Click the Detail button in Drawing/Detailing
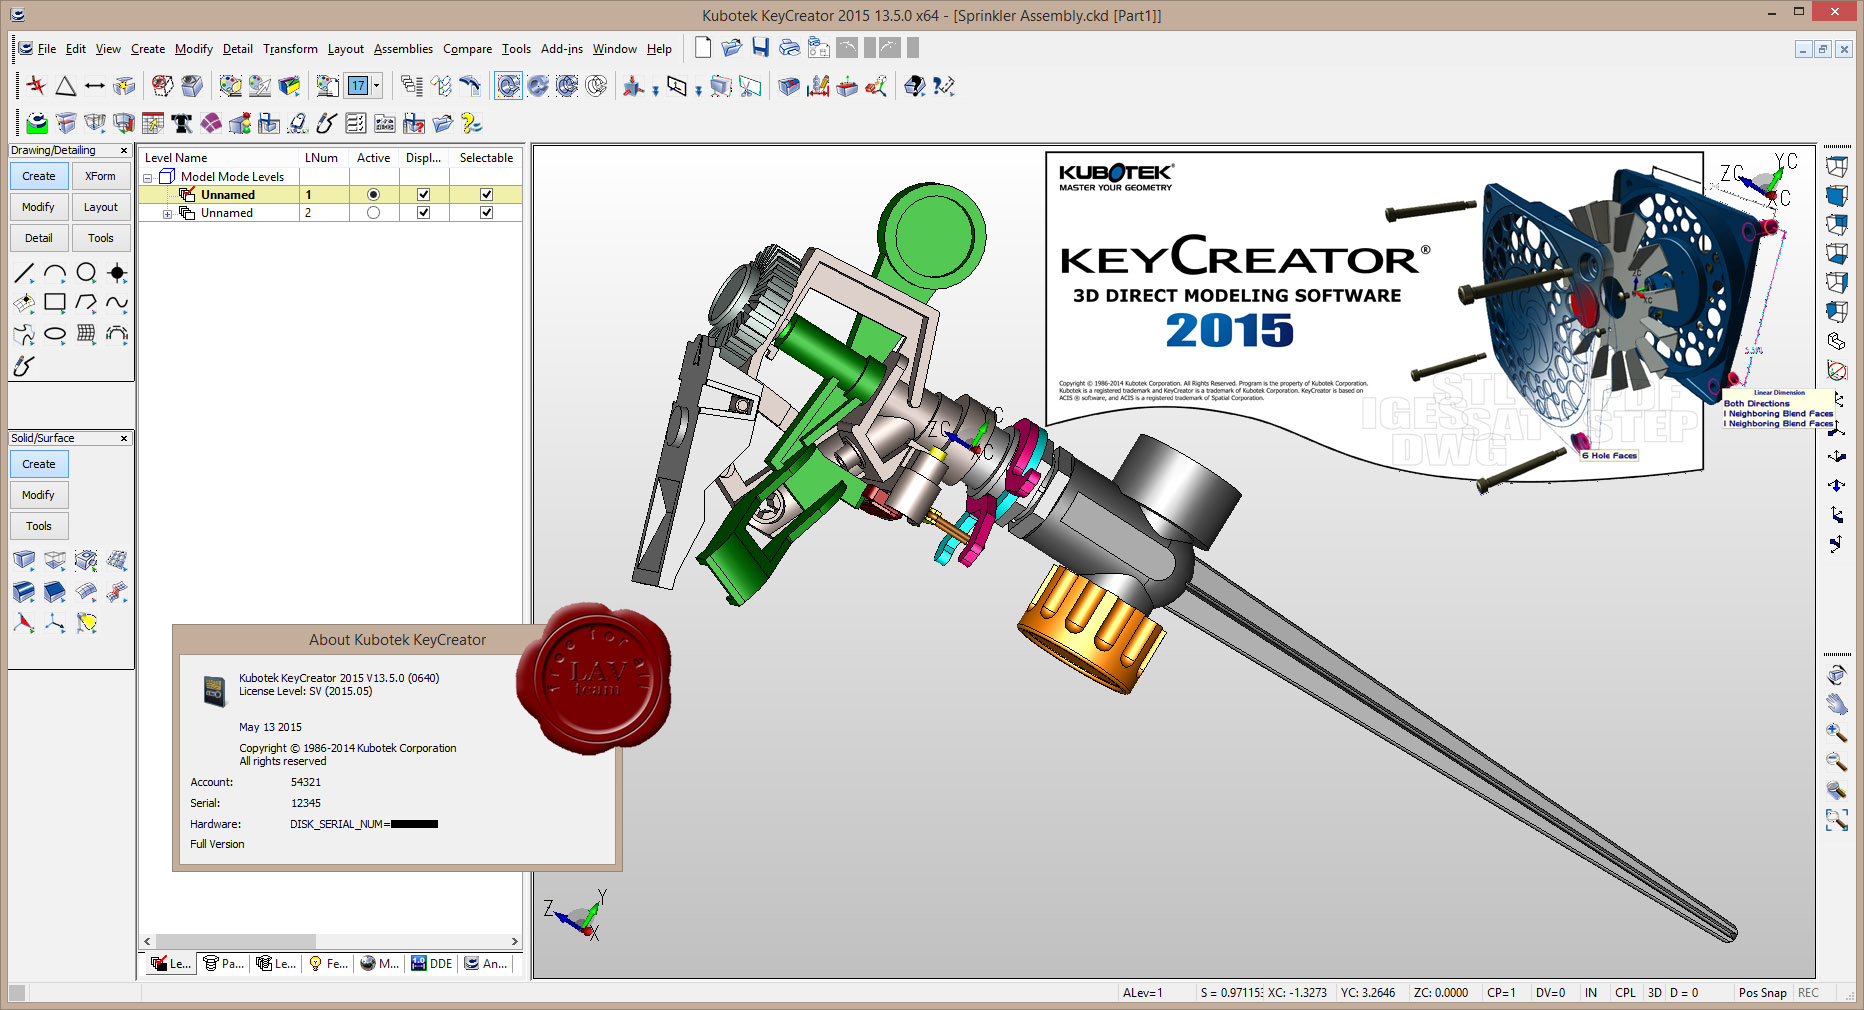Screen dimensions: 1864x1010 pyautogui.click(x=39, y=238)
